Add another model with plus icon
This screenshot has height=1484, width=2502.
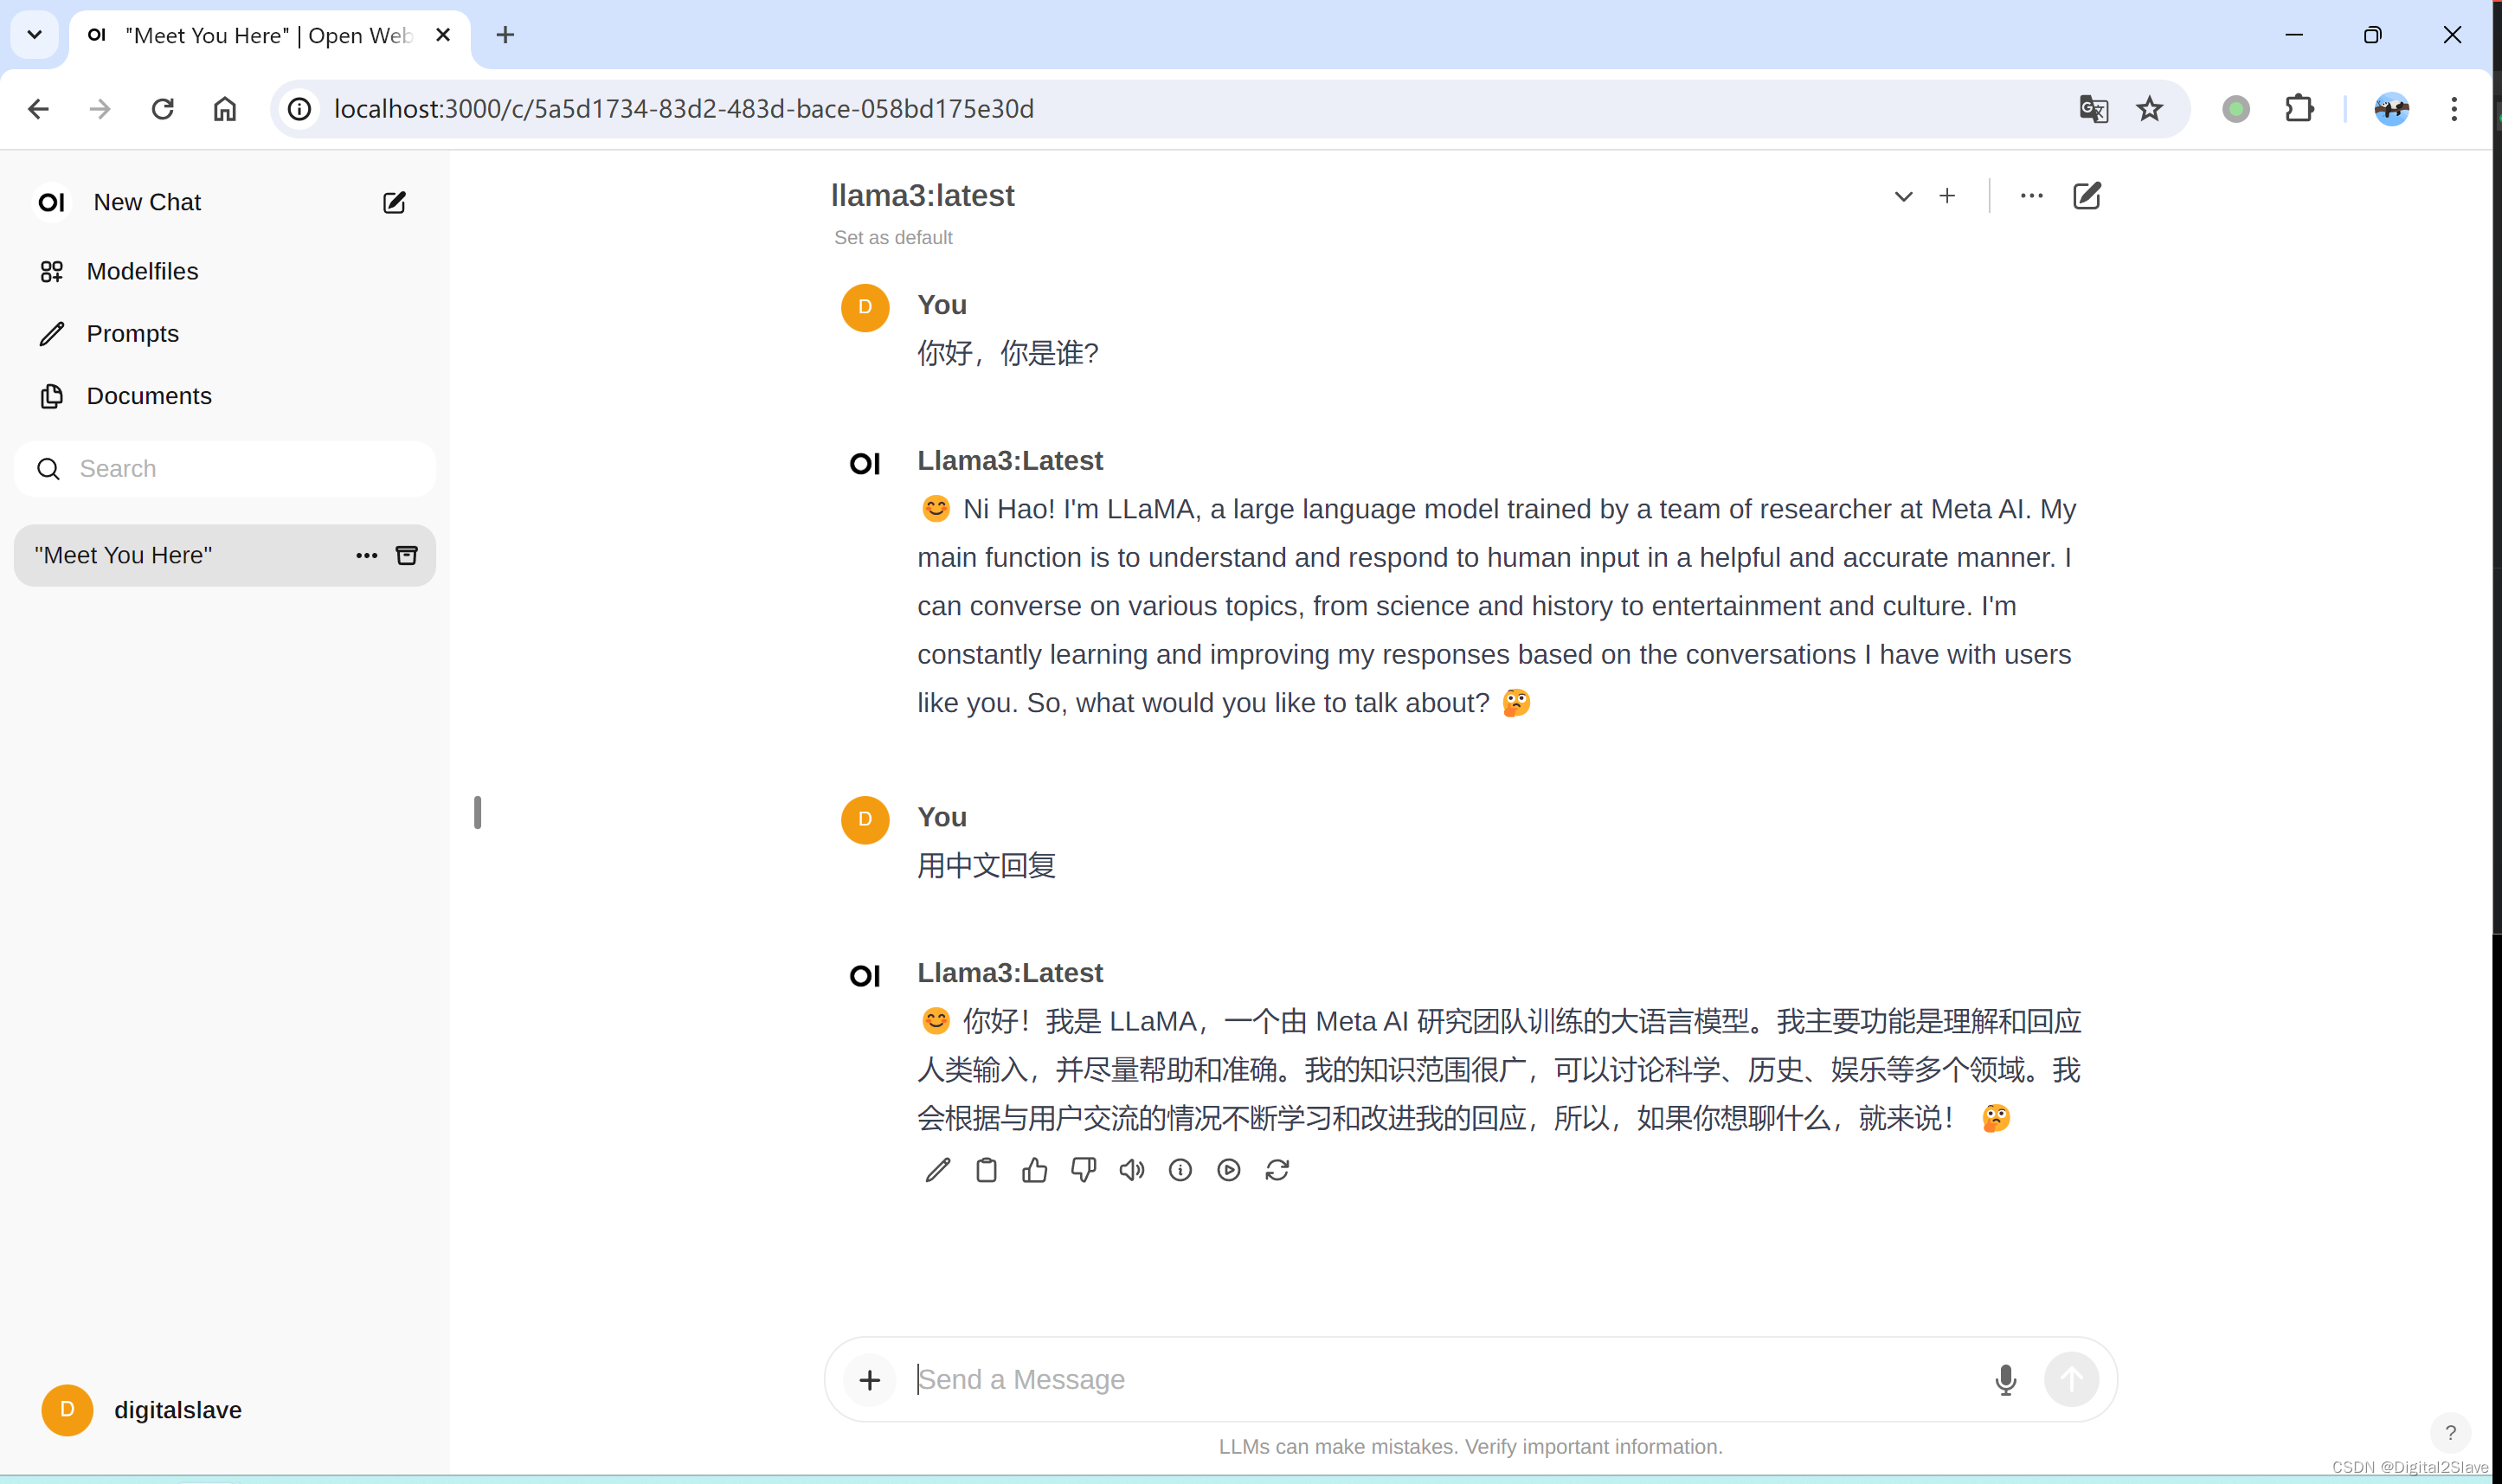coord(1947,196)
